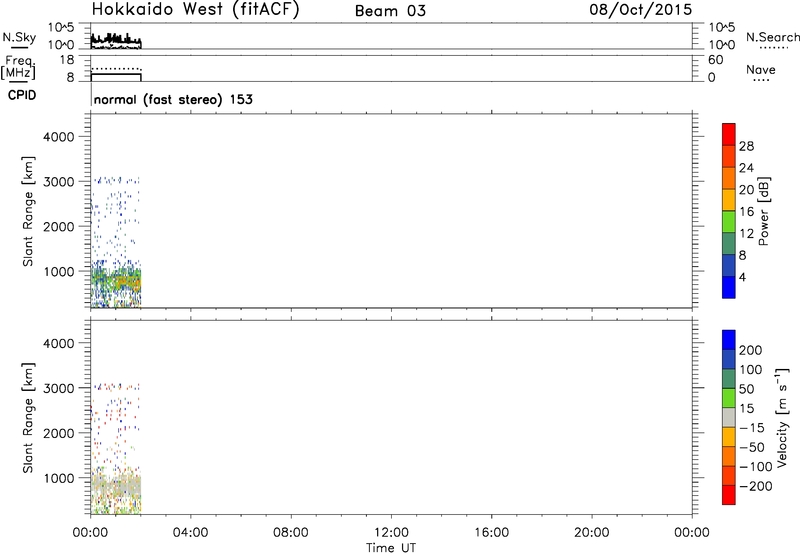This screenshot has height=554, width=800.
Task: Select the '4' value on Power scale
Action: coord(742,277)
